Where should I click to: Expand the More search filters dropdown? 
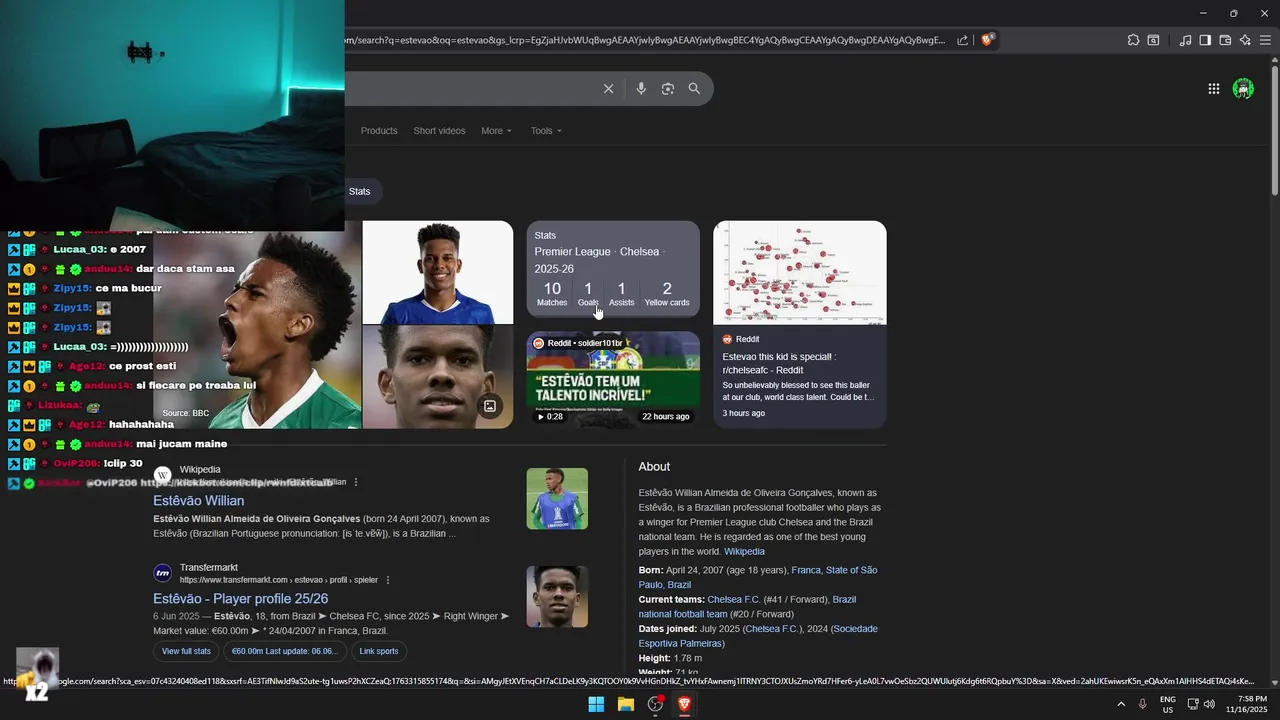496,131
